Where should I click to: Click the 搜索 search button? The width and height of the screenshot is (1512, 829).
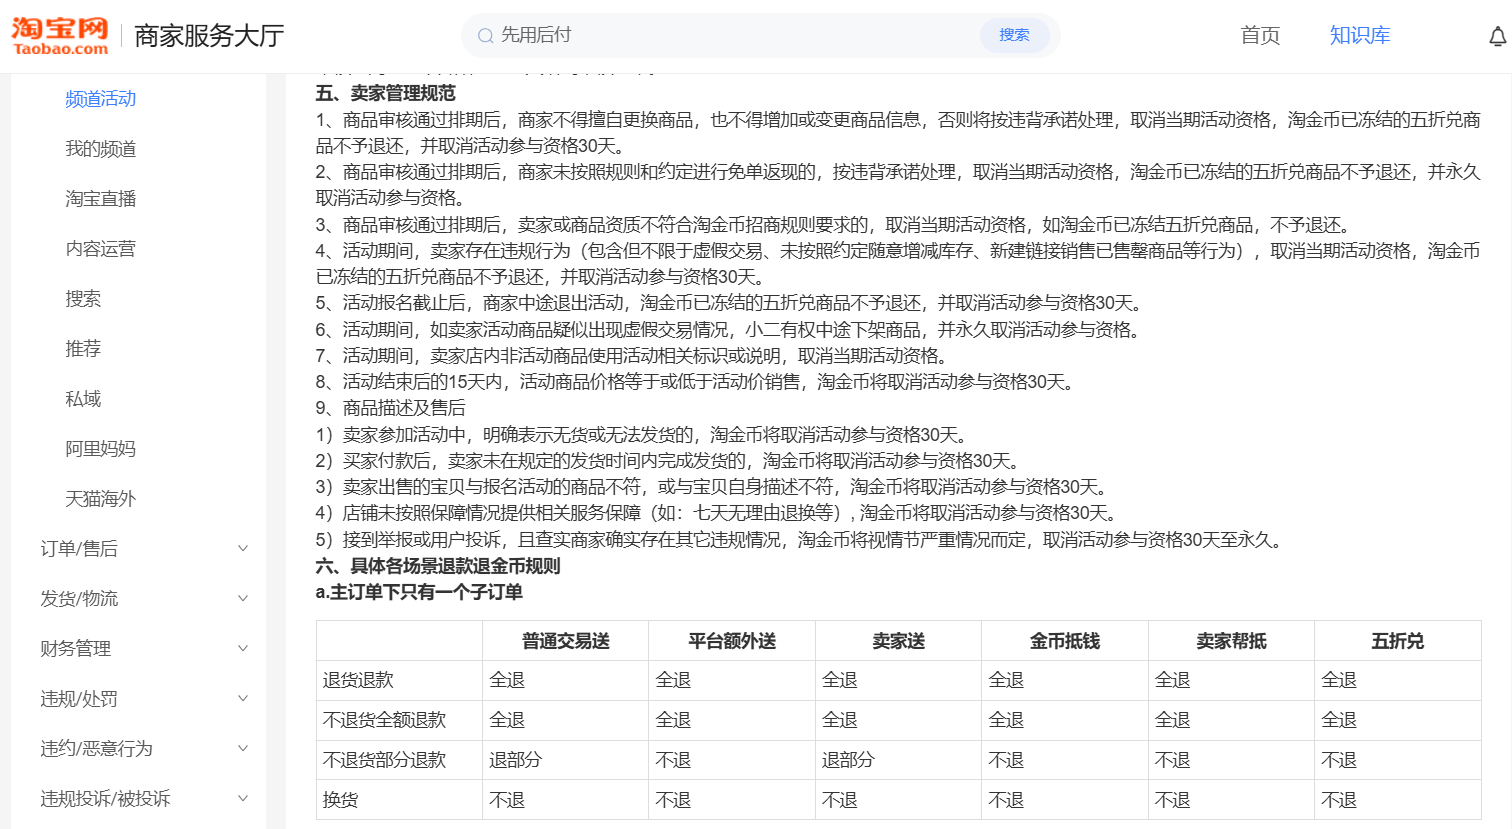tap(1014, 35)
